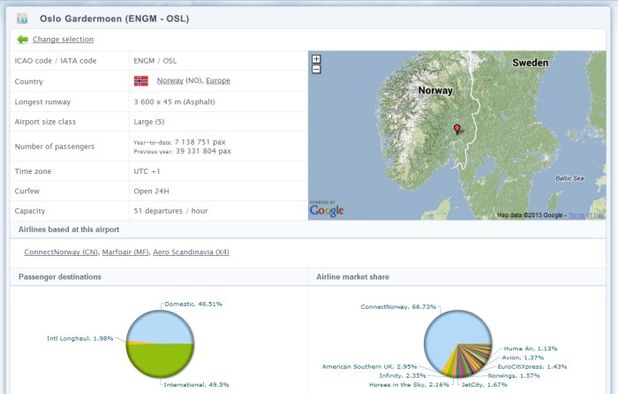Click the EuroCitiXpress, 1.43% chart label
Image resolution: width=618 pixels, height=394 pixels.
(532, 367)
